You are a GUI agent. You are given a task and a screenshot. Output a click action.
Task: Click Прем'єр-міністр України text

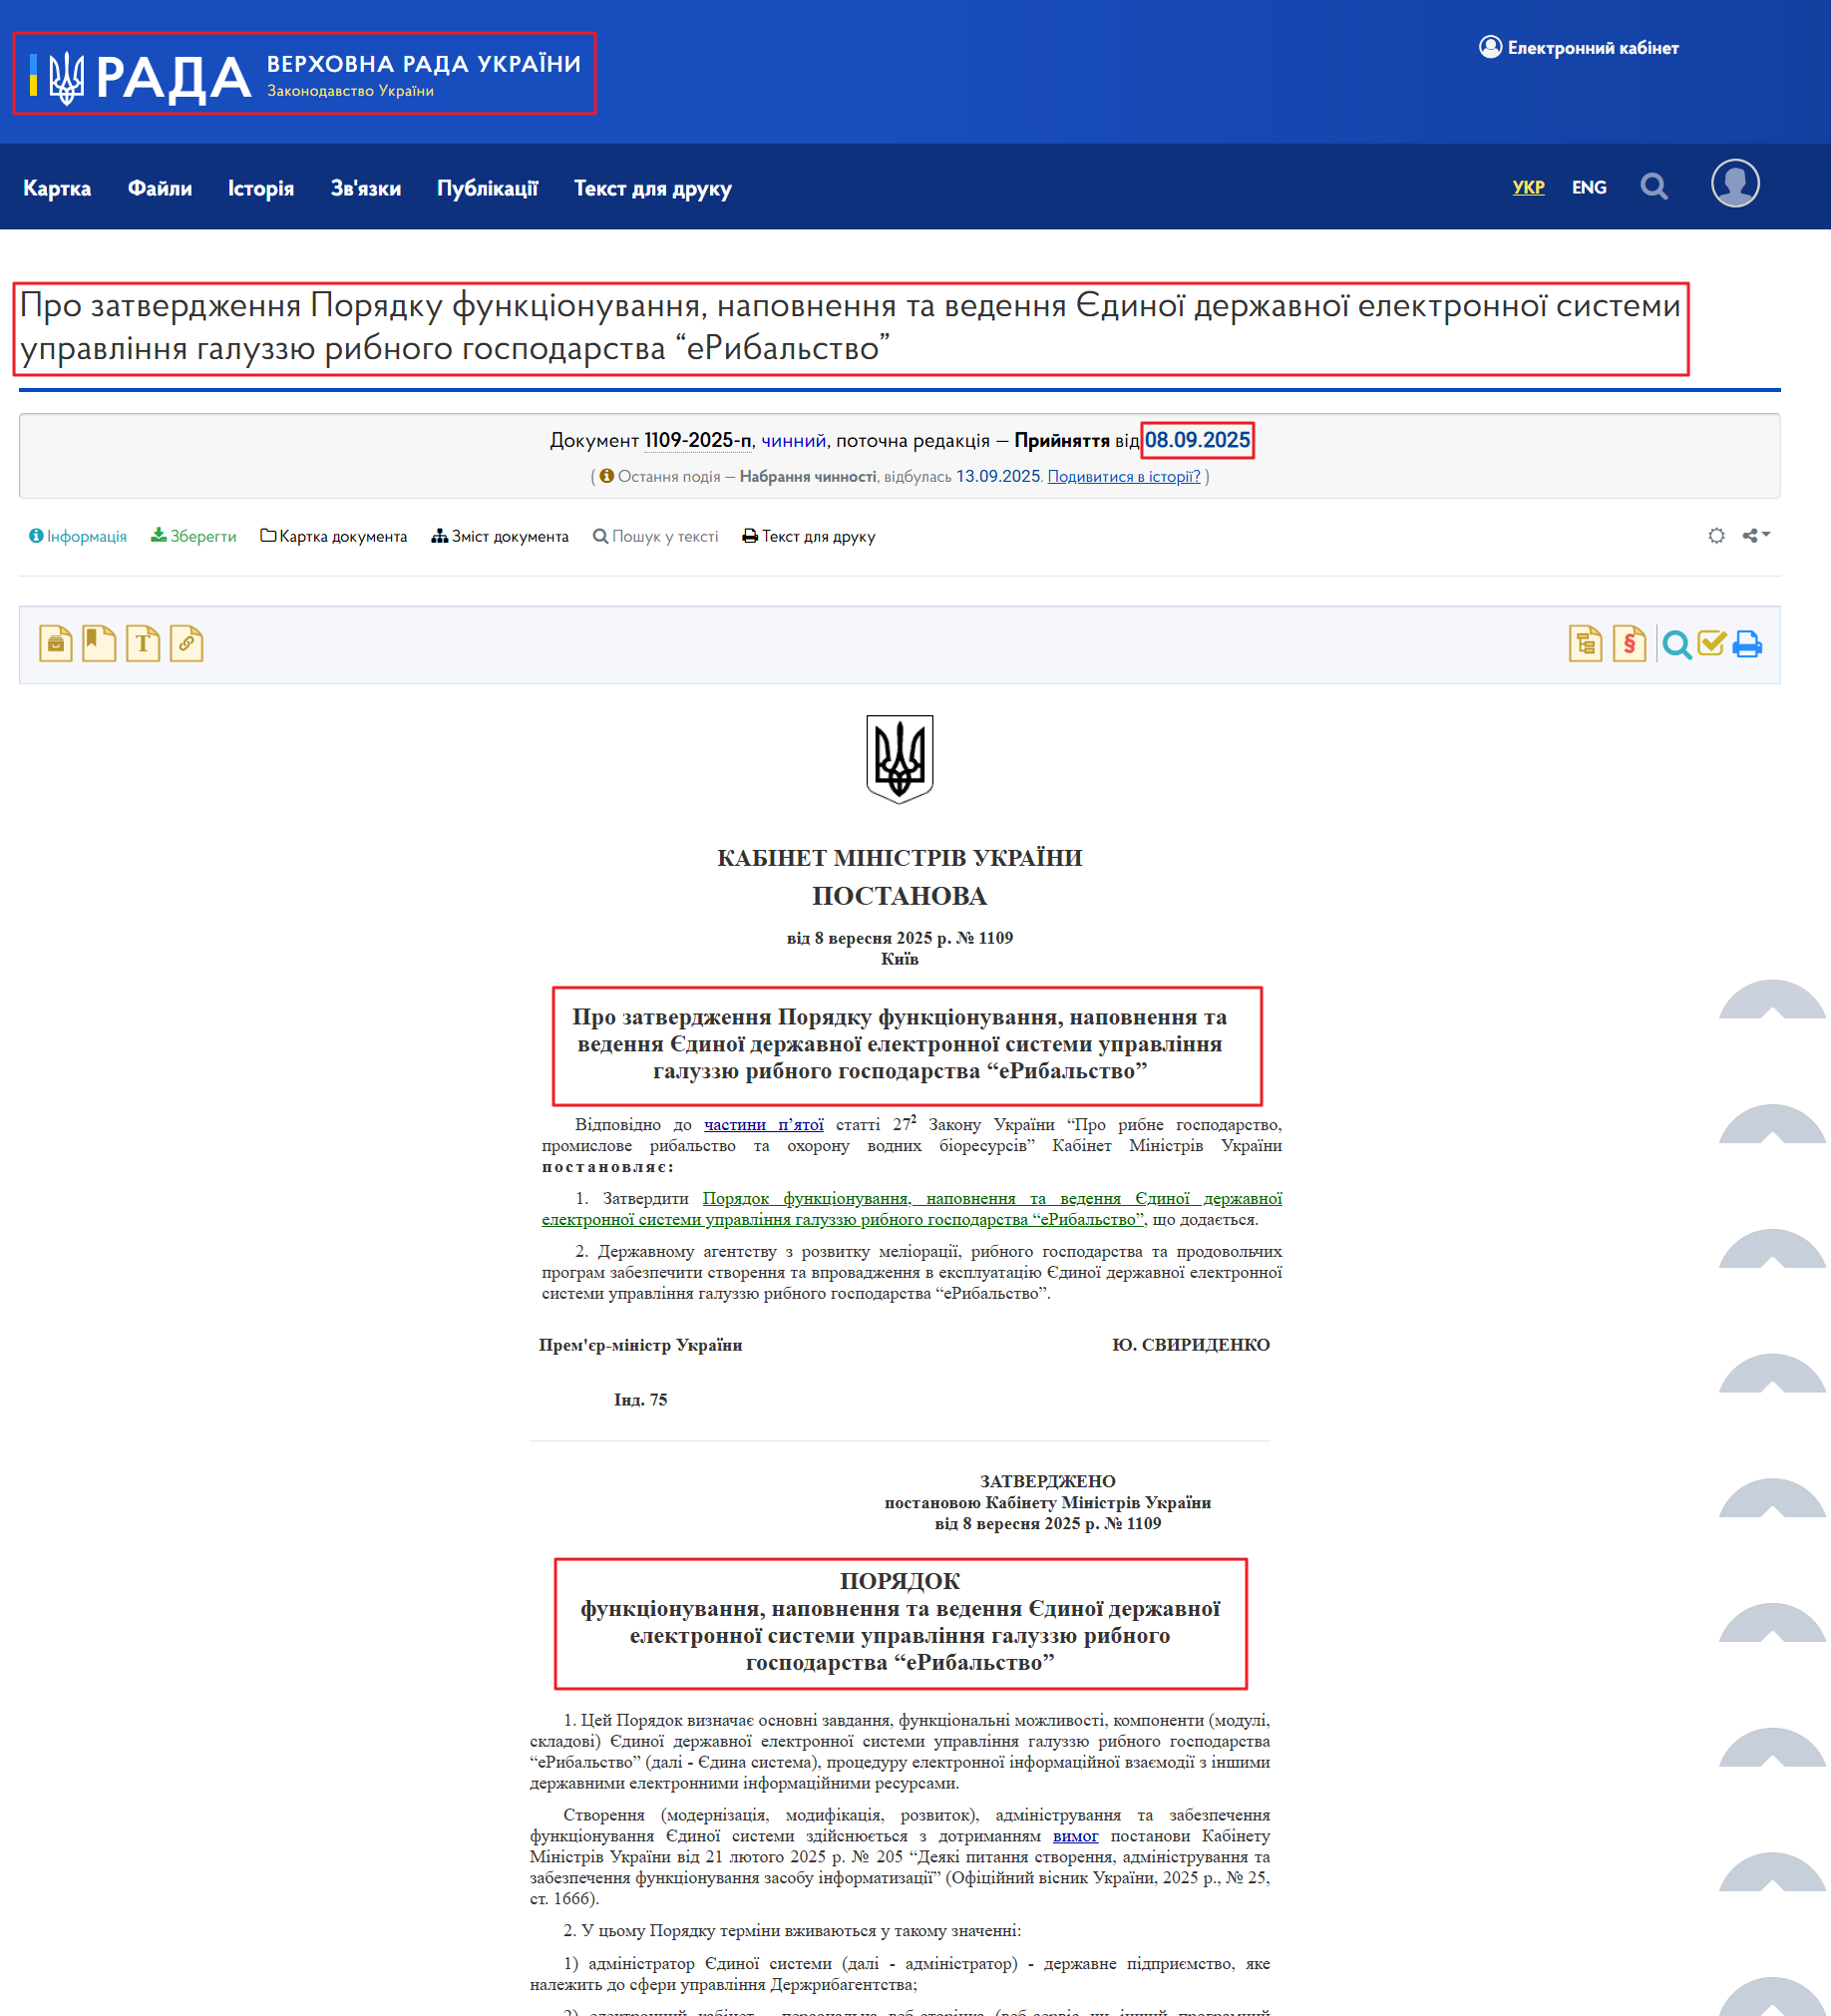click(x=640, y=1345)
